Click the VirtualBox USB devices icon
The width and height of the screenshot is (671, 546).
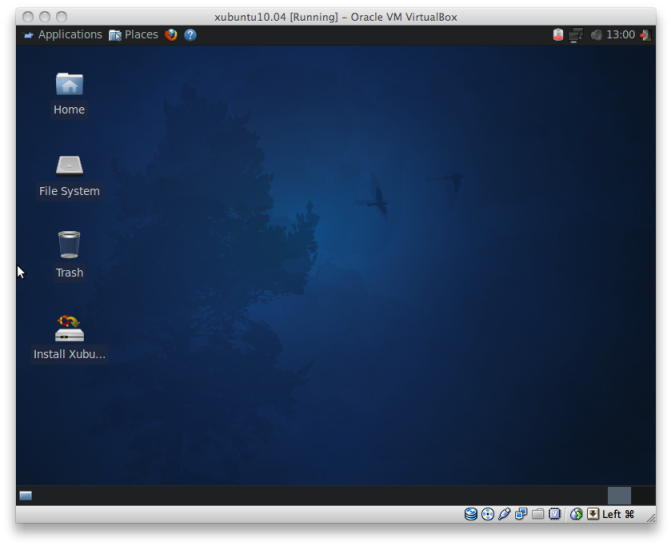(504, 514)
